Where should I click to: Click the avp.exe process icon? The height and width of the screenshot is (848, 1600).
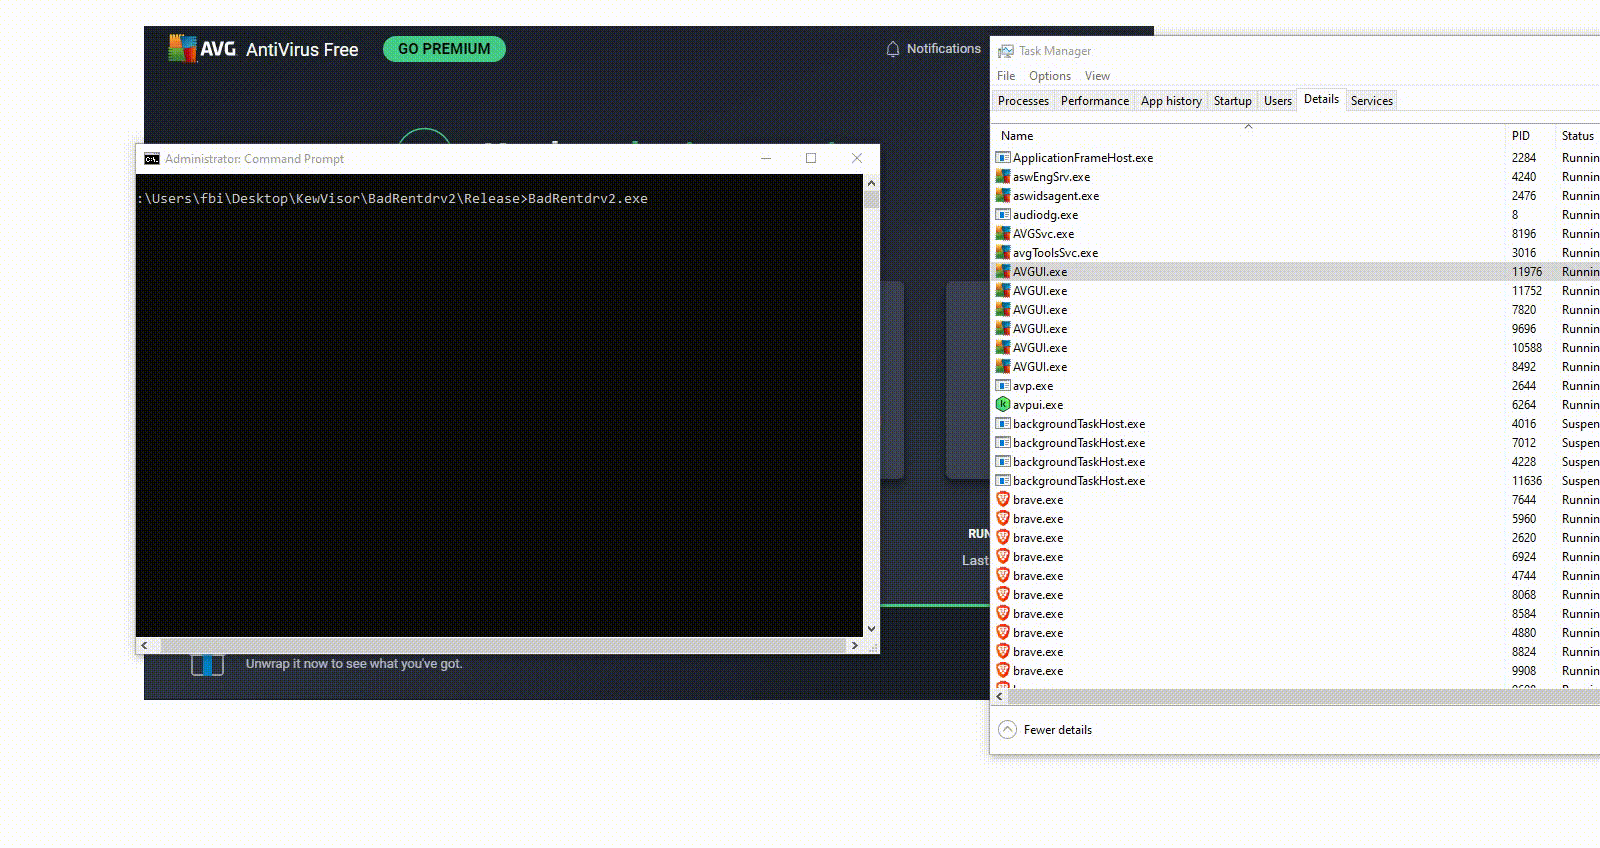pyautogui.click(x=1003, y=386)
